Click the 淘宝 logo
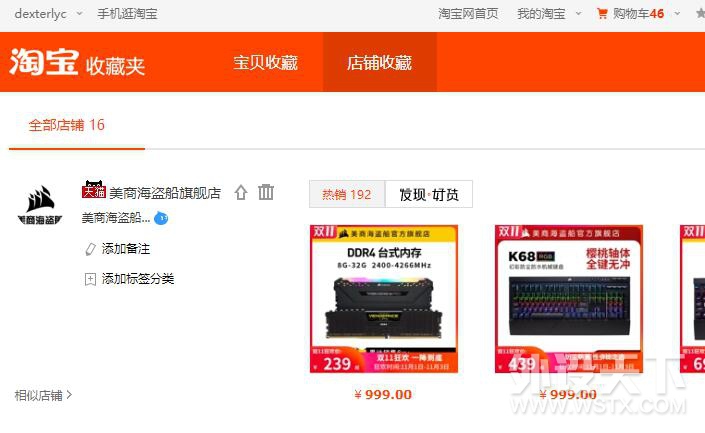The height and width of the screenshot is (433, 705). point(44,62)
